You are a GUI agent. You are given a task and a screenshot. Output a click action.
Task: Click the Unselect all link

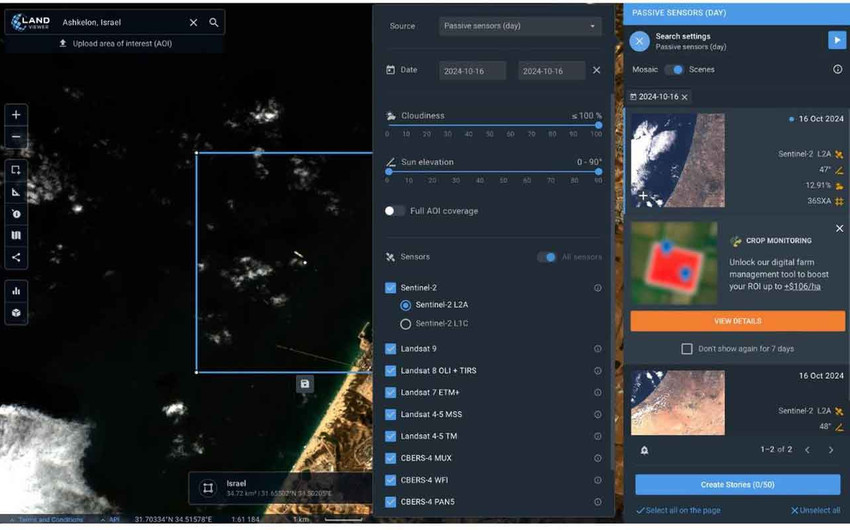(816, 510)
